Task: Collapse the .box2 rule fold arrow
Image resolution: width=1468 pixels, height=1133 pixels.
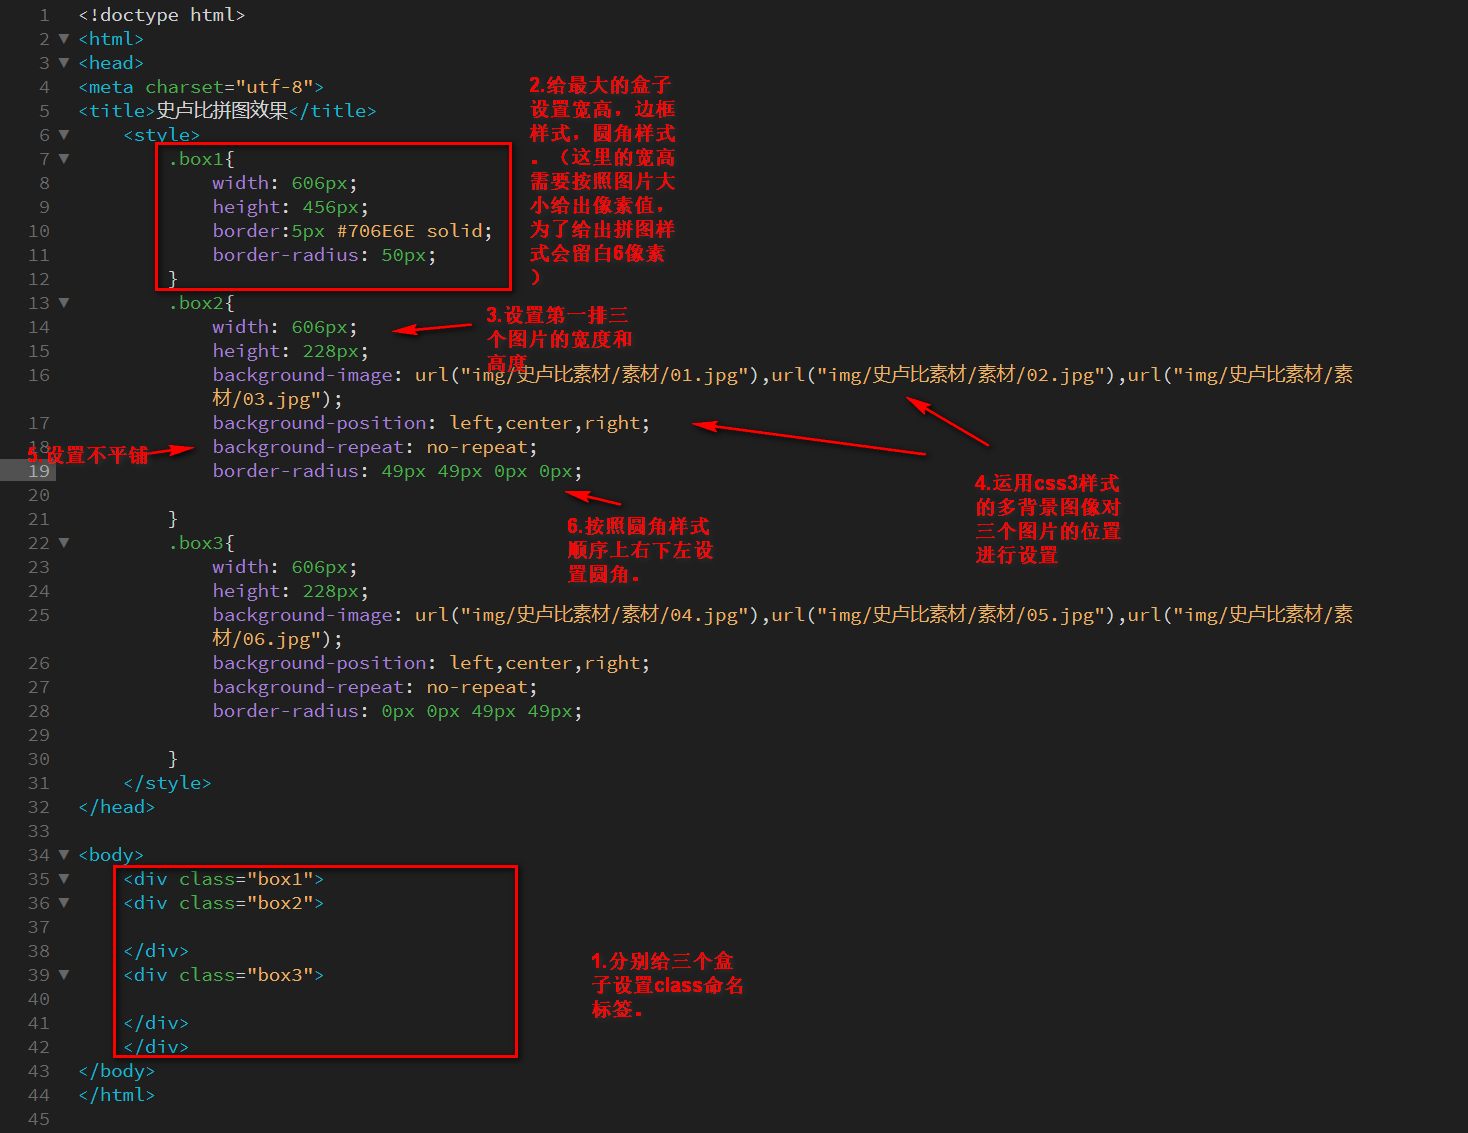Action: (64, 303)
